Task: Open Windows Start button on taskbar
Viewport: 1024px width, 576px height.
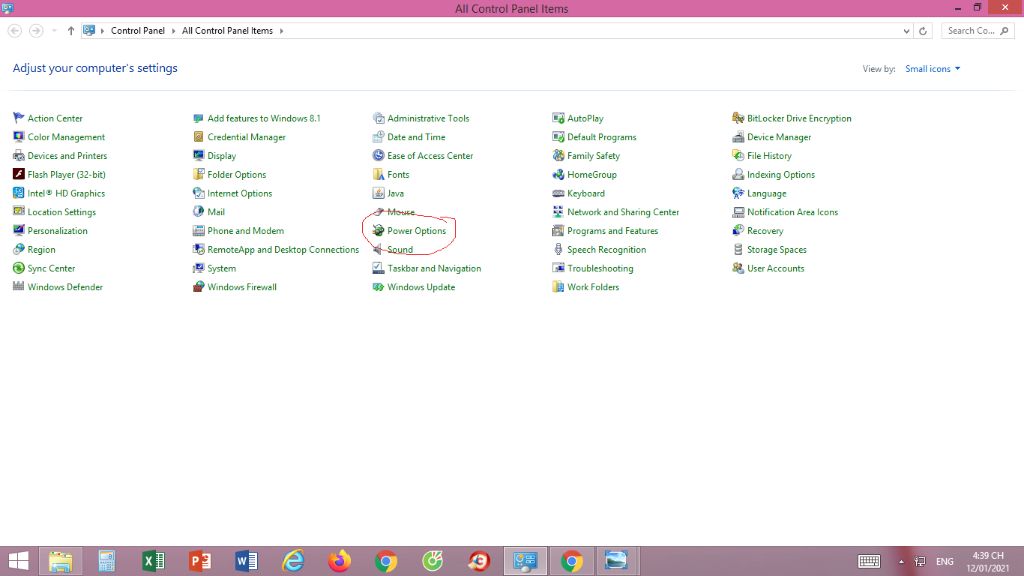Action: click(x=18, y=561)
